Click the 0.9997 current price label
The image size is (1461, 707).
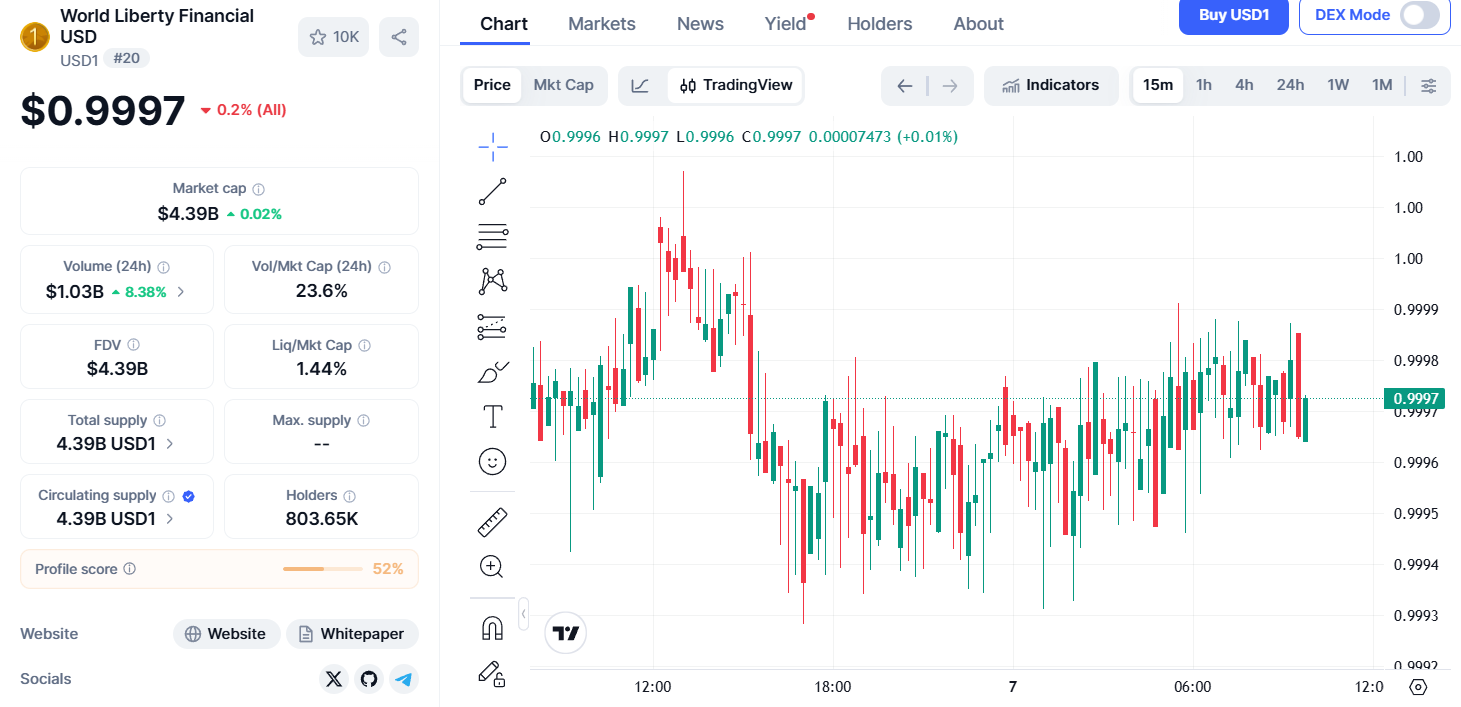click(x=1413, y=399)
